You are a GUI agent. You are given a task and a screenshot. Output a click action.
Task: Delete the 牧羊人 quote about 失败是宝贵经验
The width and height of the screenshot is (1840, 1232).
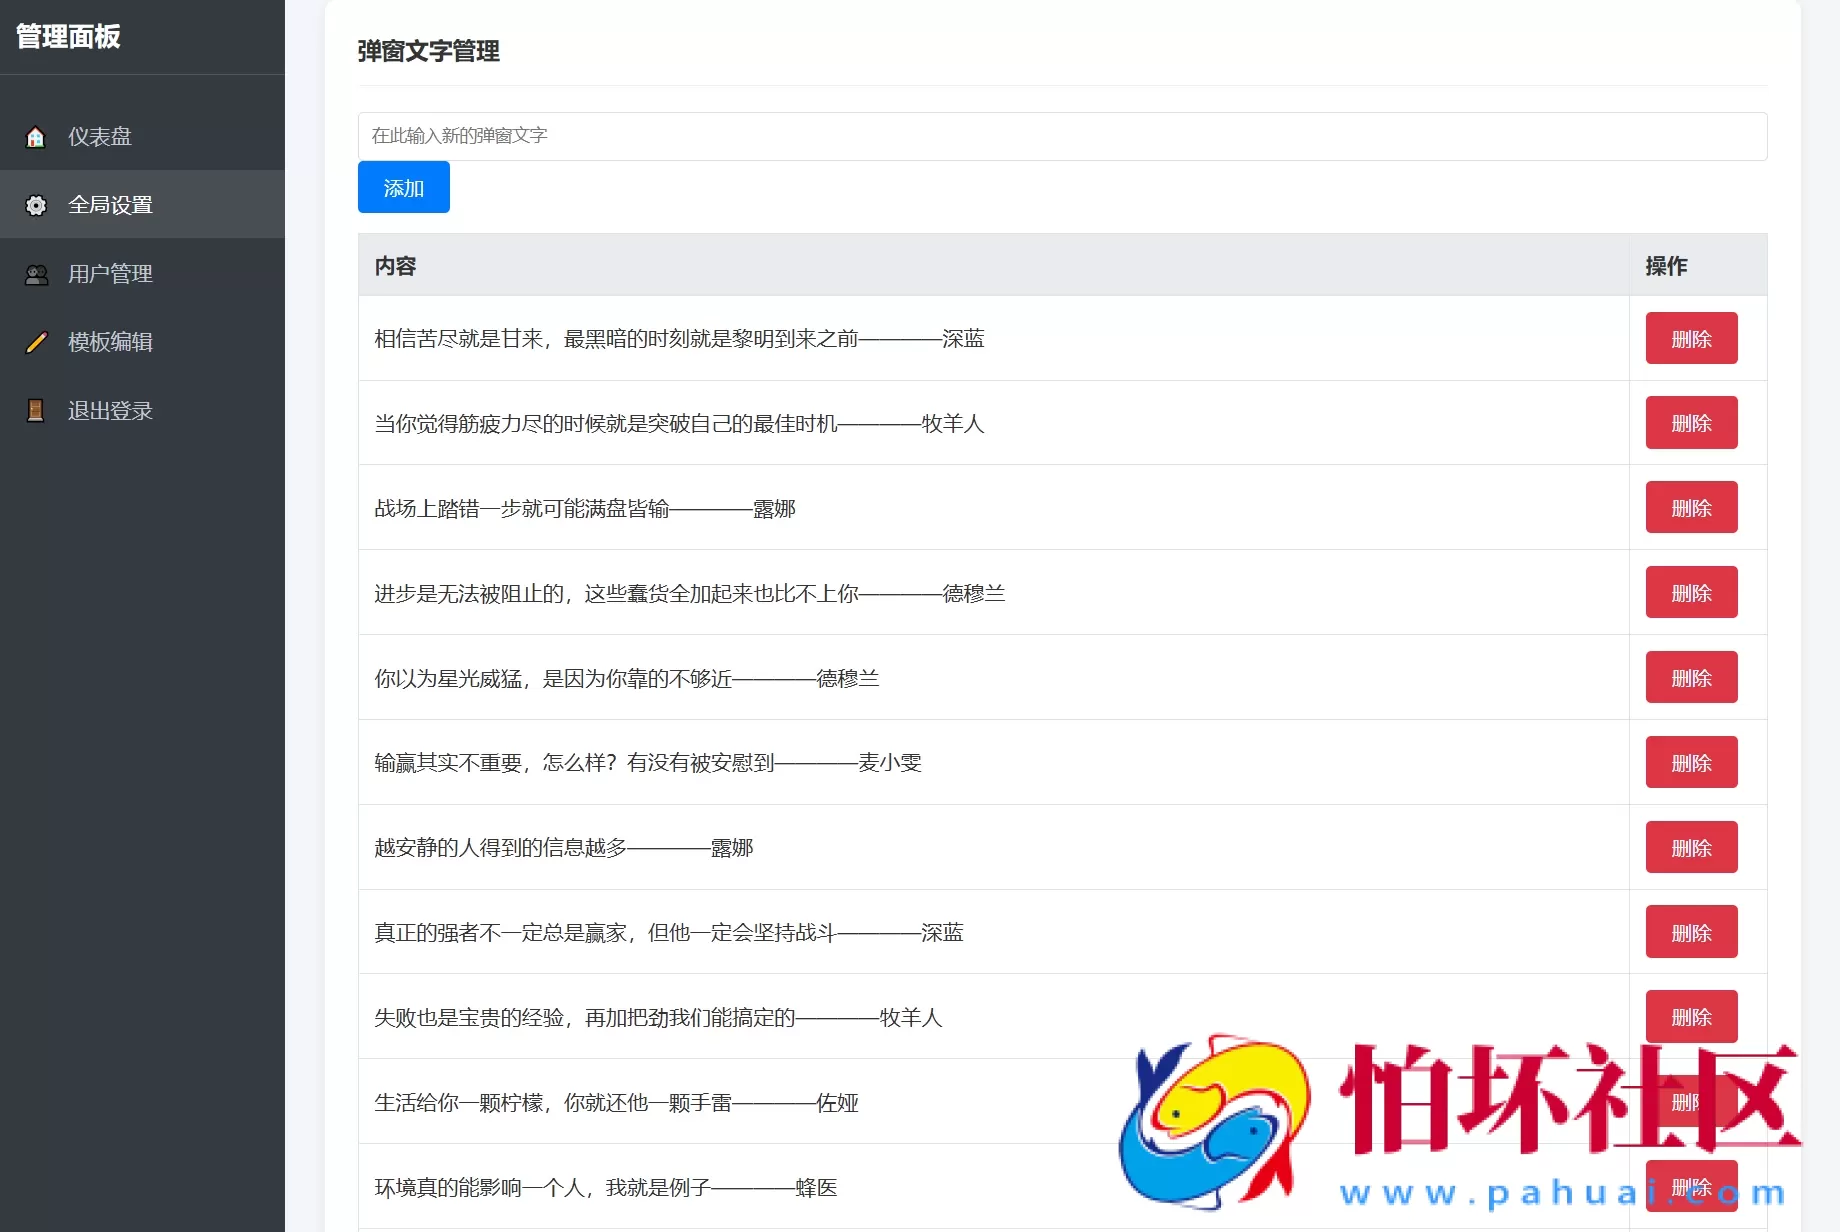[x=1690, y=1015]
